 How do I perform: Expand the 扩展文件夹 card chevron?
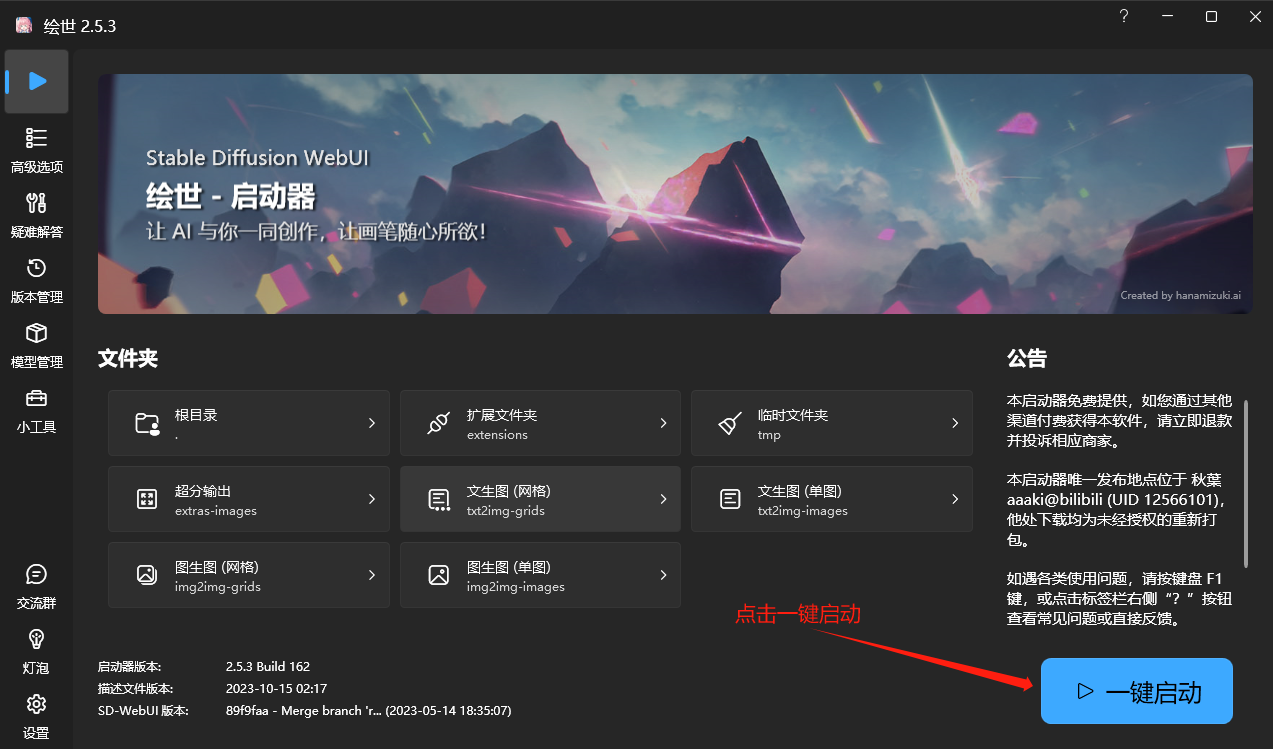(x=663, y=423)
